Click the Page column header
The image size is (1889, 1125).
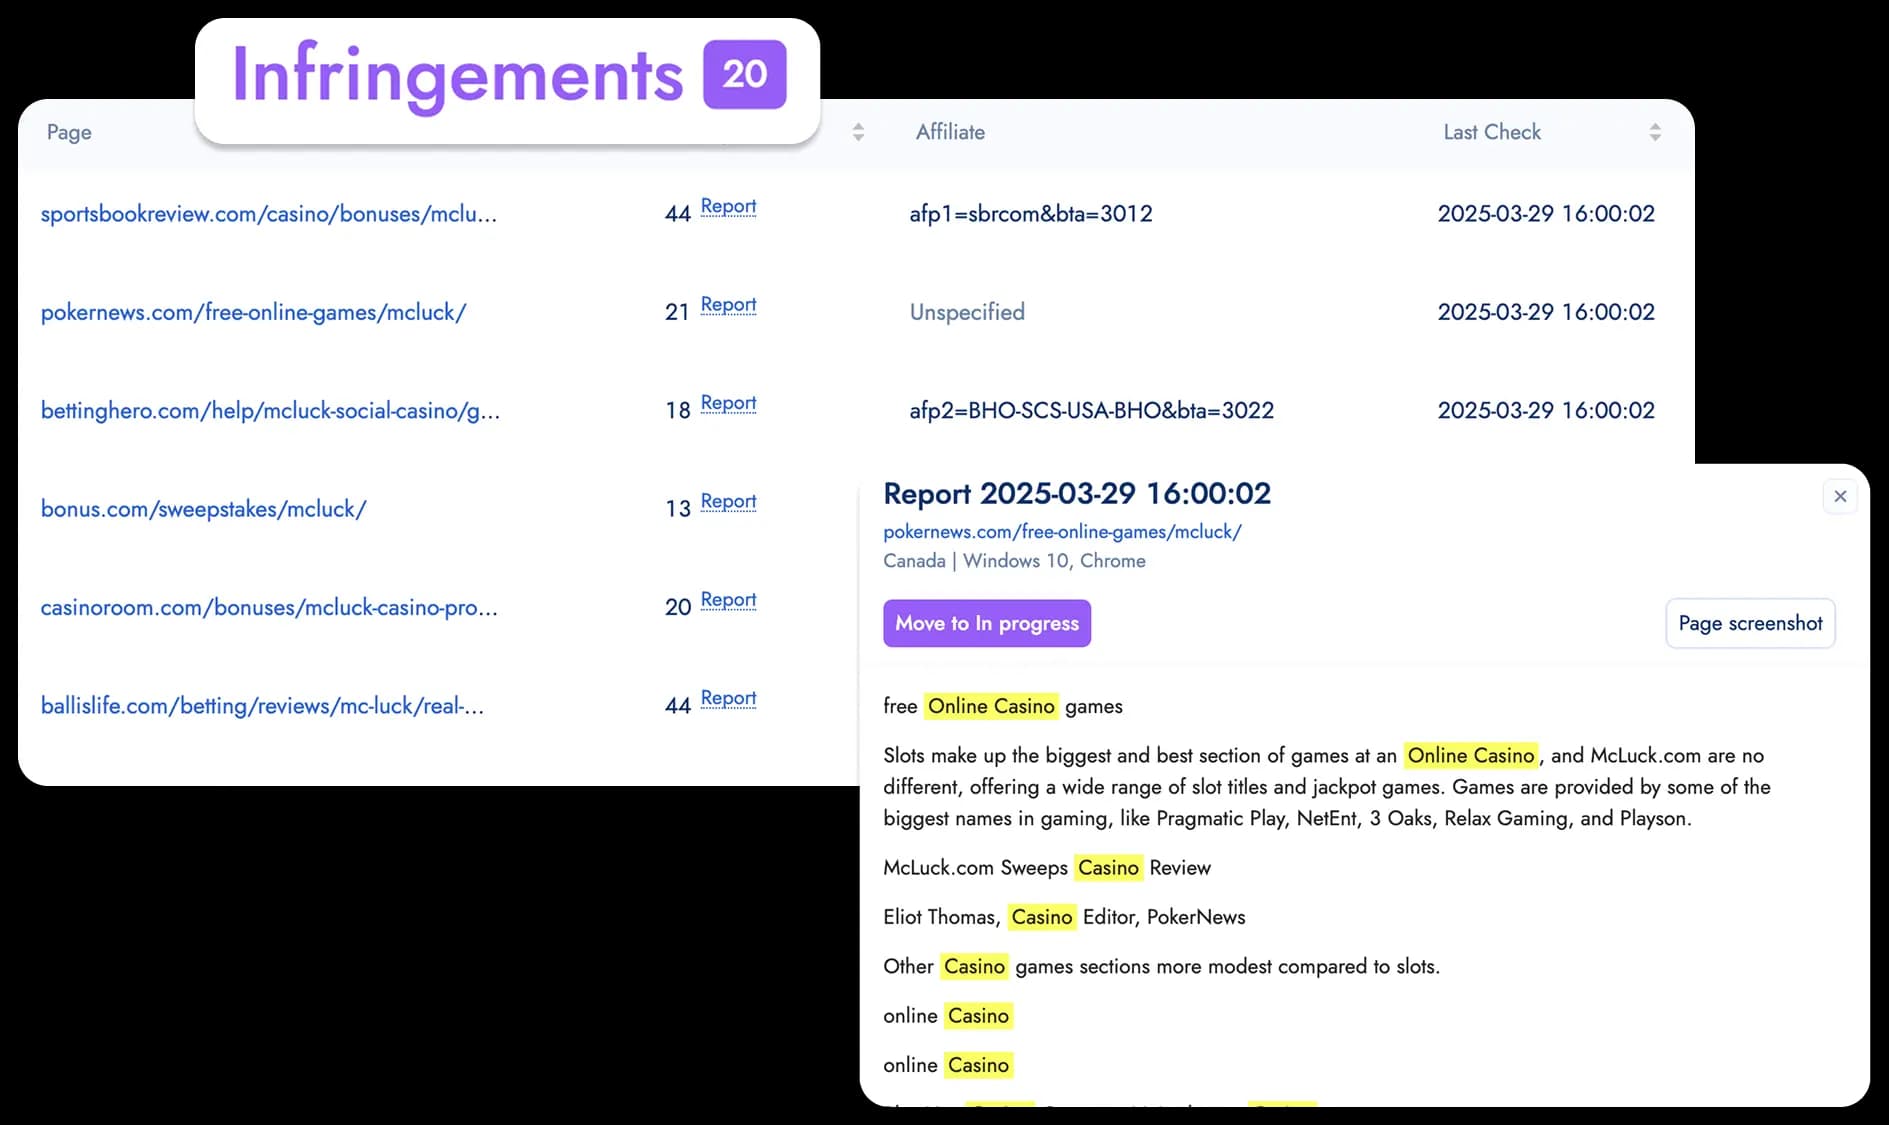69,132
